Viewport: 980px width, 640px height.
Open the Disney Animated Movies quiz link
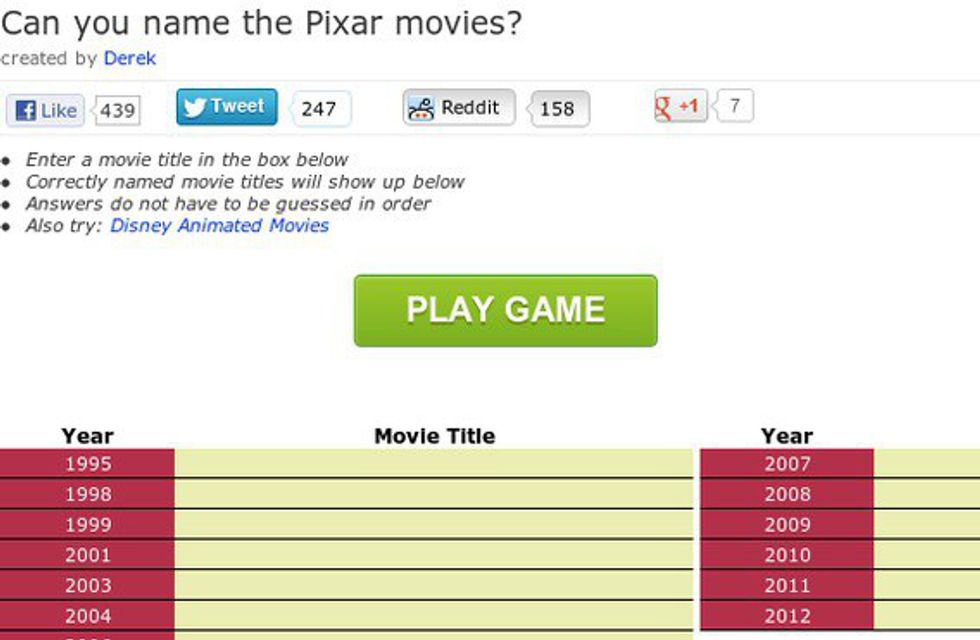pyautogui.click(x=219, y=225)
